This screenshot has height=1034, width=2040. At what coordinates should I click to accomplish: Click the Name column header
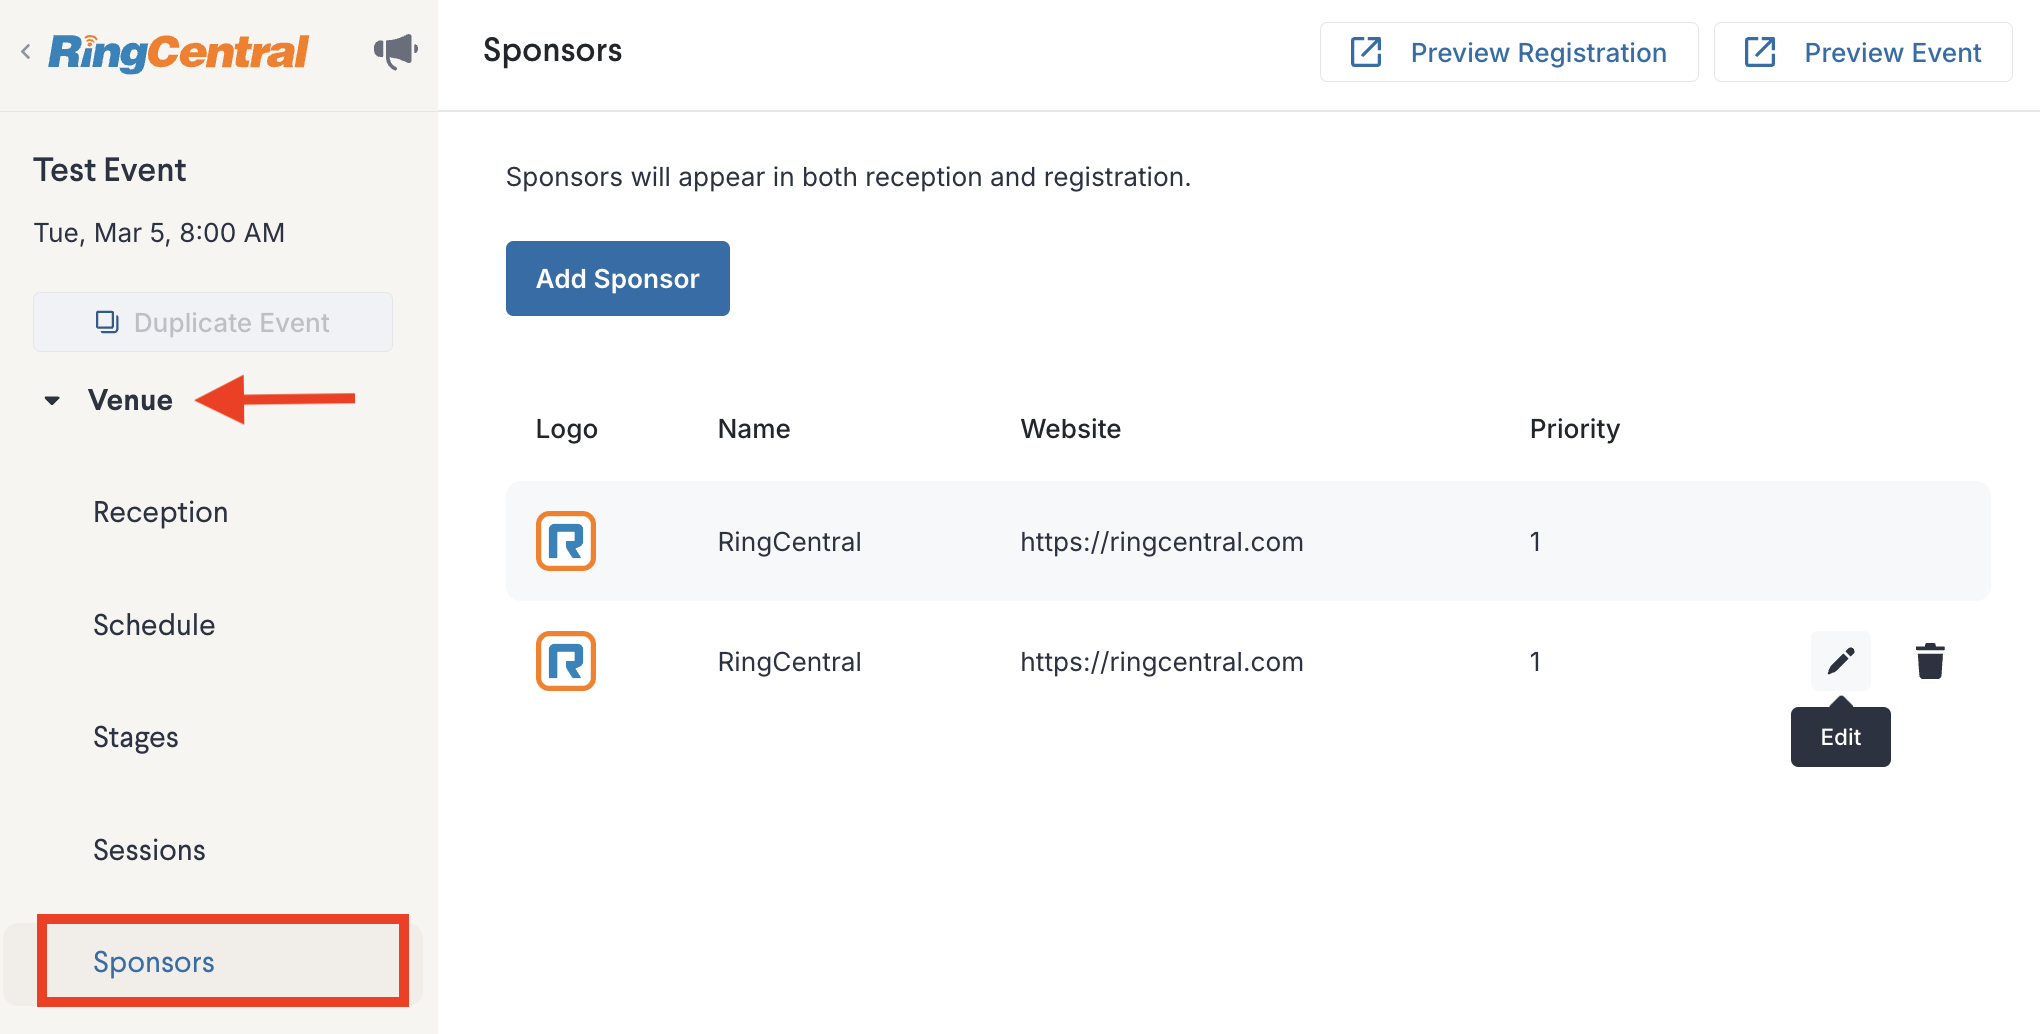[754, 429]
